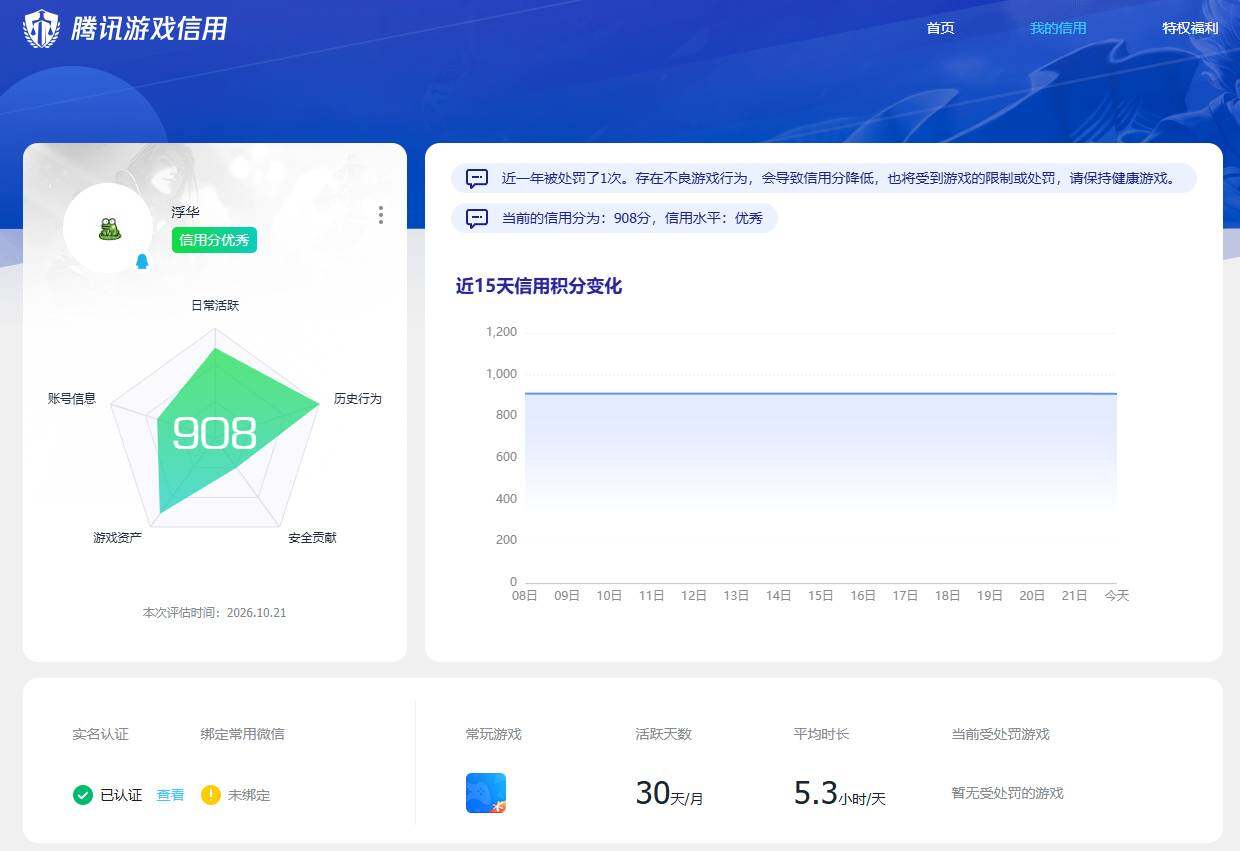The height and width of the screenshot is (851, 1240).
Task: Click the 今天 label on chart axis
Action: point(1116,595)
